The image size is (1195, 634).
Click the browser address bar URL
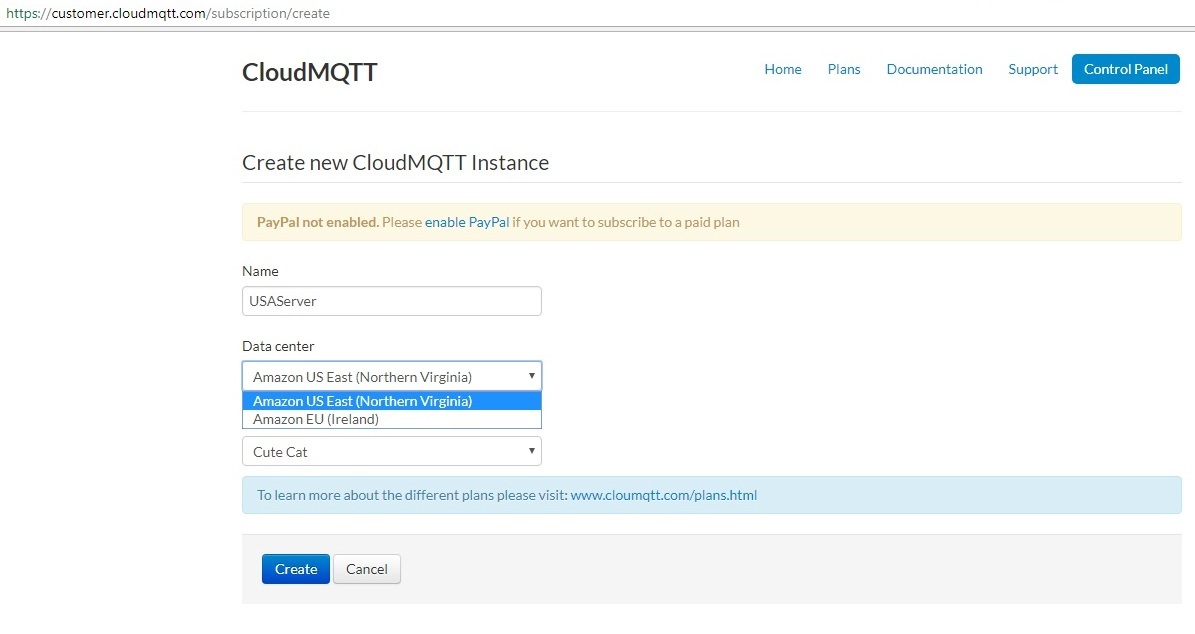(168, 14)
